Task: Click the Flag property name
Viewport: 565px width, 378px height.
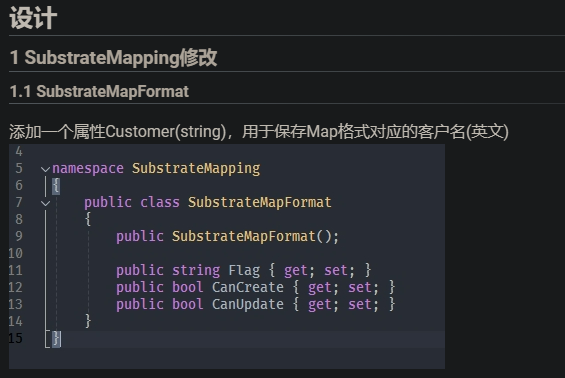Action: [244, 271]
